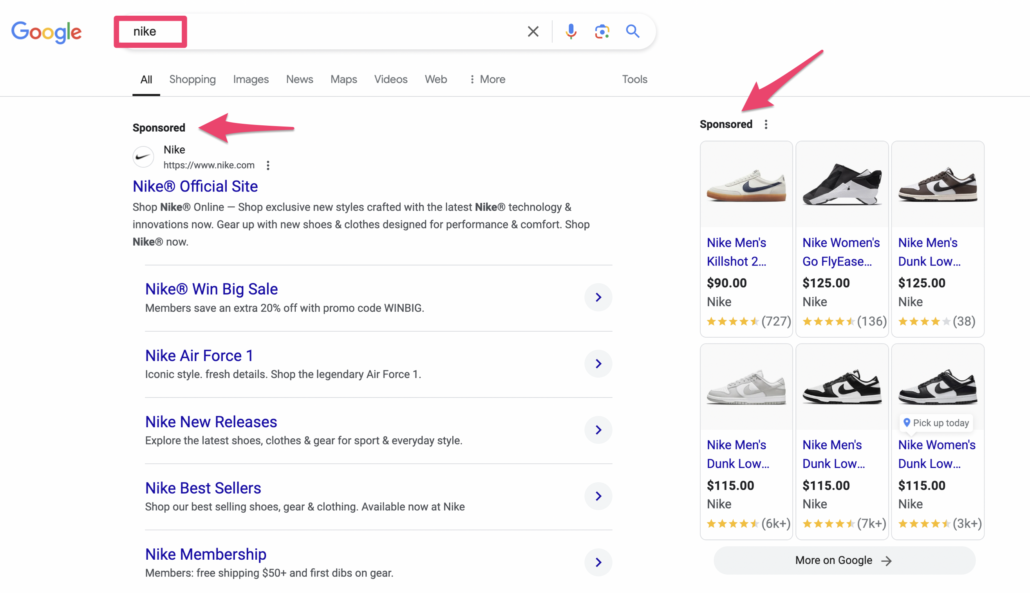
Task: Open Tools search options
Action: pyautogui.click(x=635, y=80)
